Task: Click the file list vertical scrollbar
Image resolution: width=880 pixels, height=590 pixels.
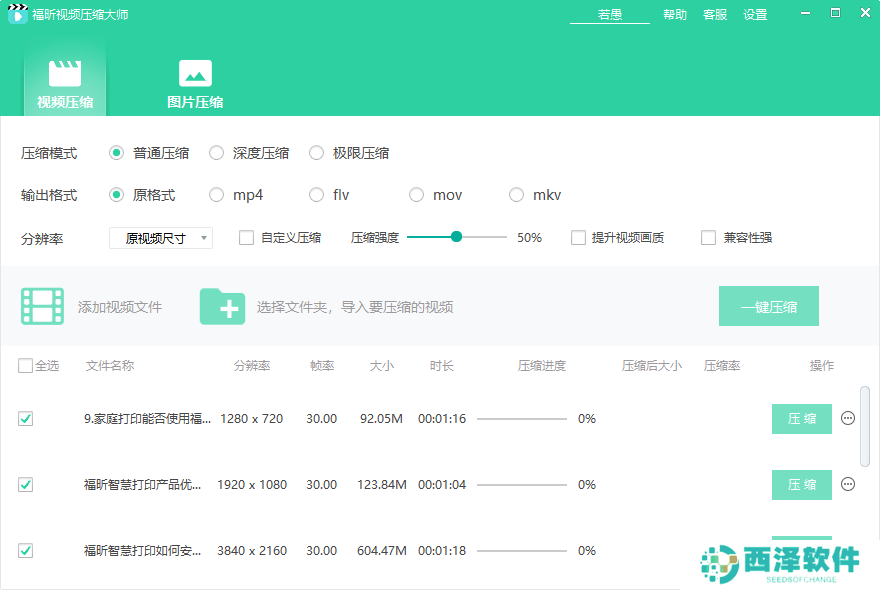Action: [x=865, y=426]
